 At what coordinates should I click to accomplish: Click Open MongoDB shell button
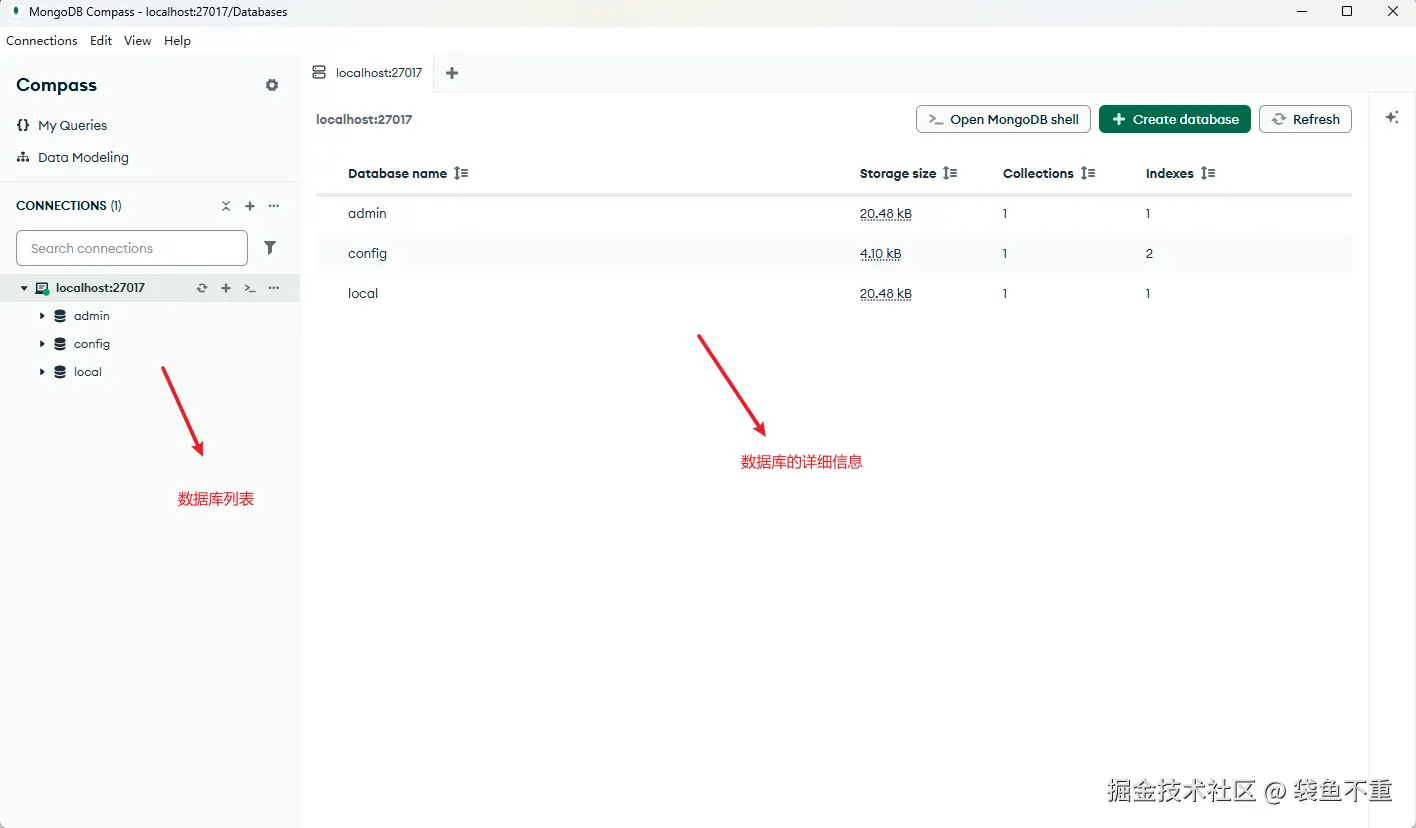(1003, 119)
